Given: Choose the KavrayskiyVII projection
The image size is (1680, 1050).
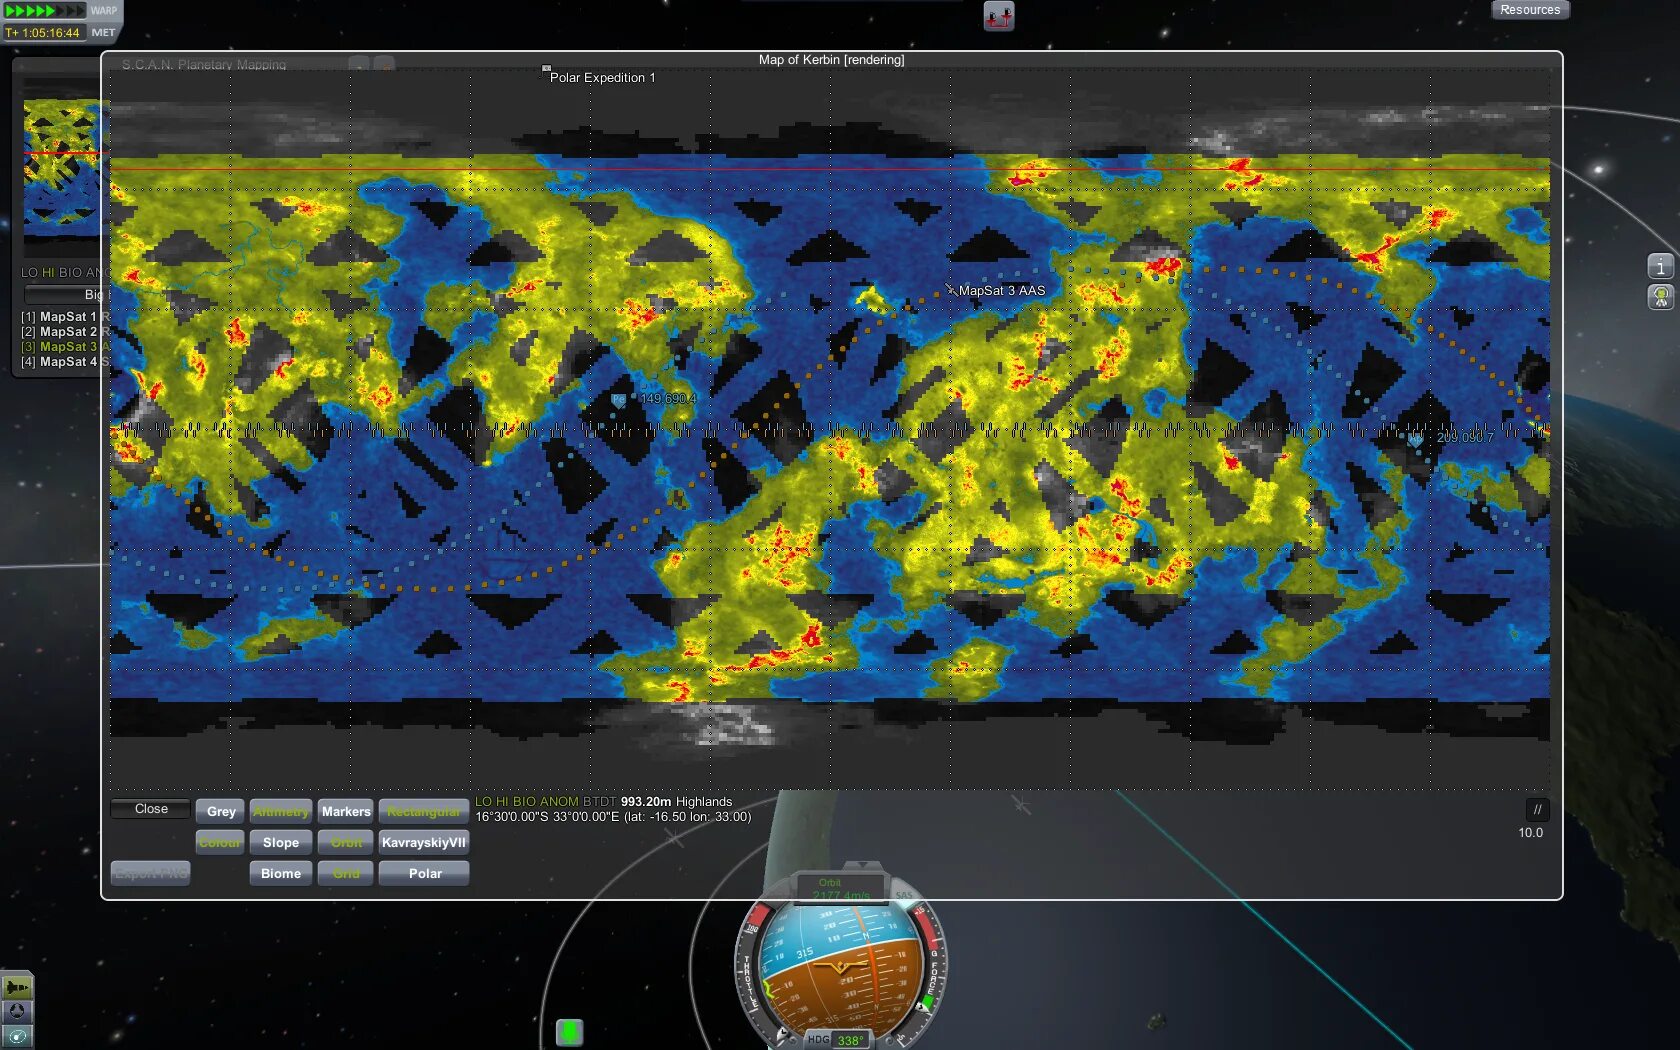Looking at the screenshot, I should pyautogui.click(x=424, y=843).
